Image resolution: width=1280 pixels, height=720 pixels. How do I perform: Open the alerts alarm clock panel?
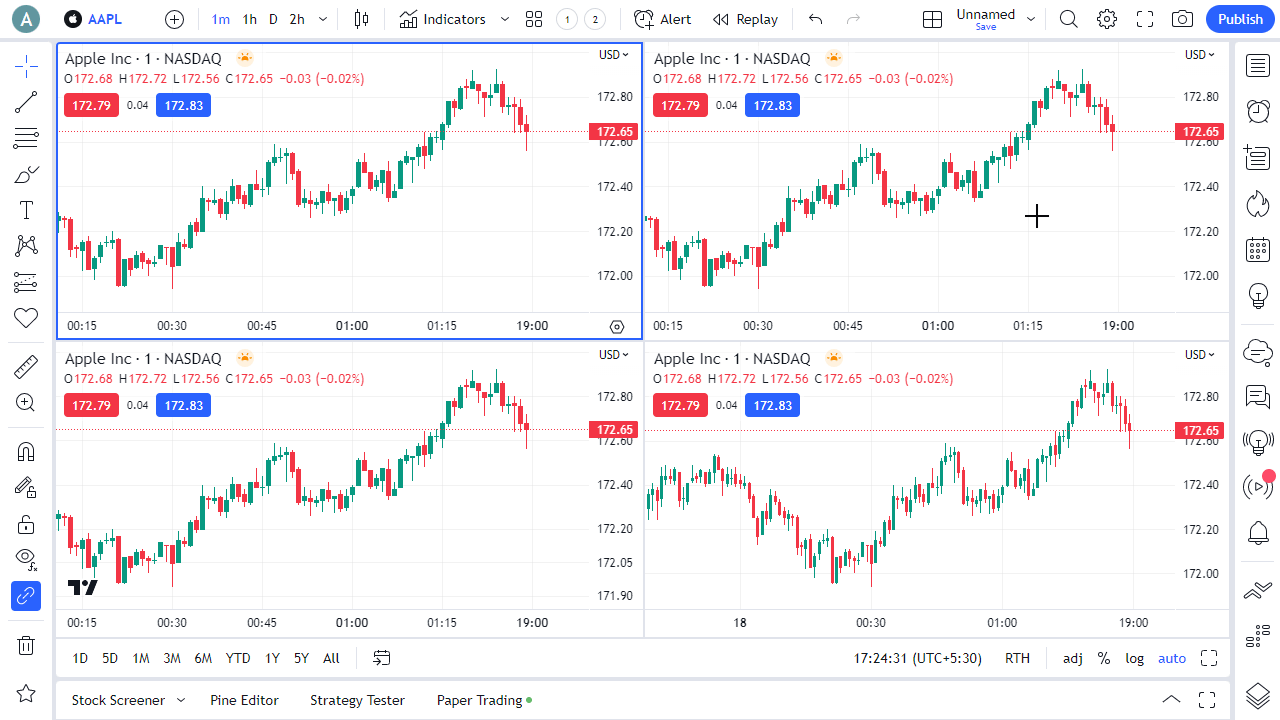[1258, 111]
